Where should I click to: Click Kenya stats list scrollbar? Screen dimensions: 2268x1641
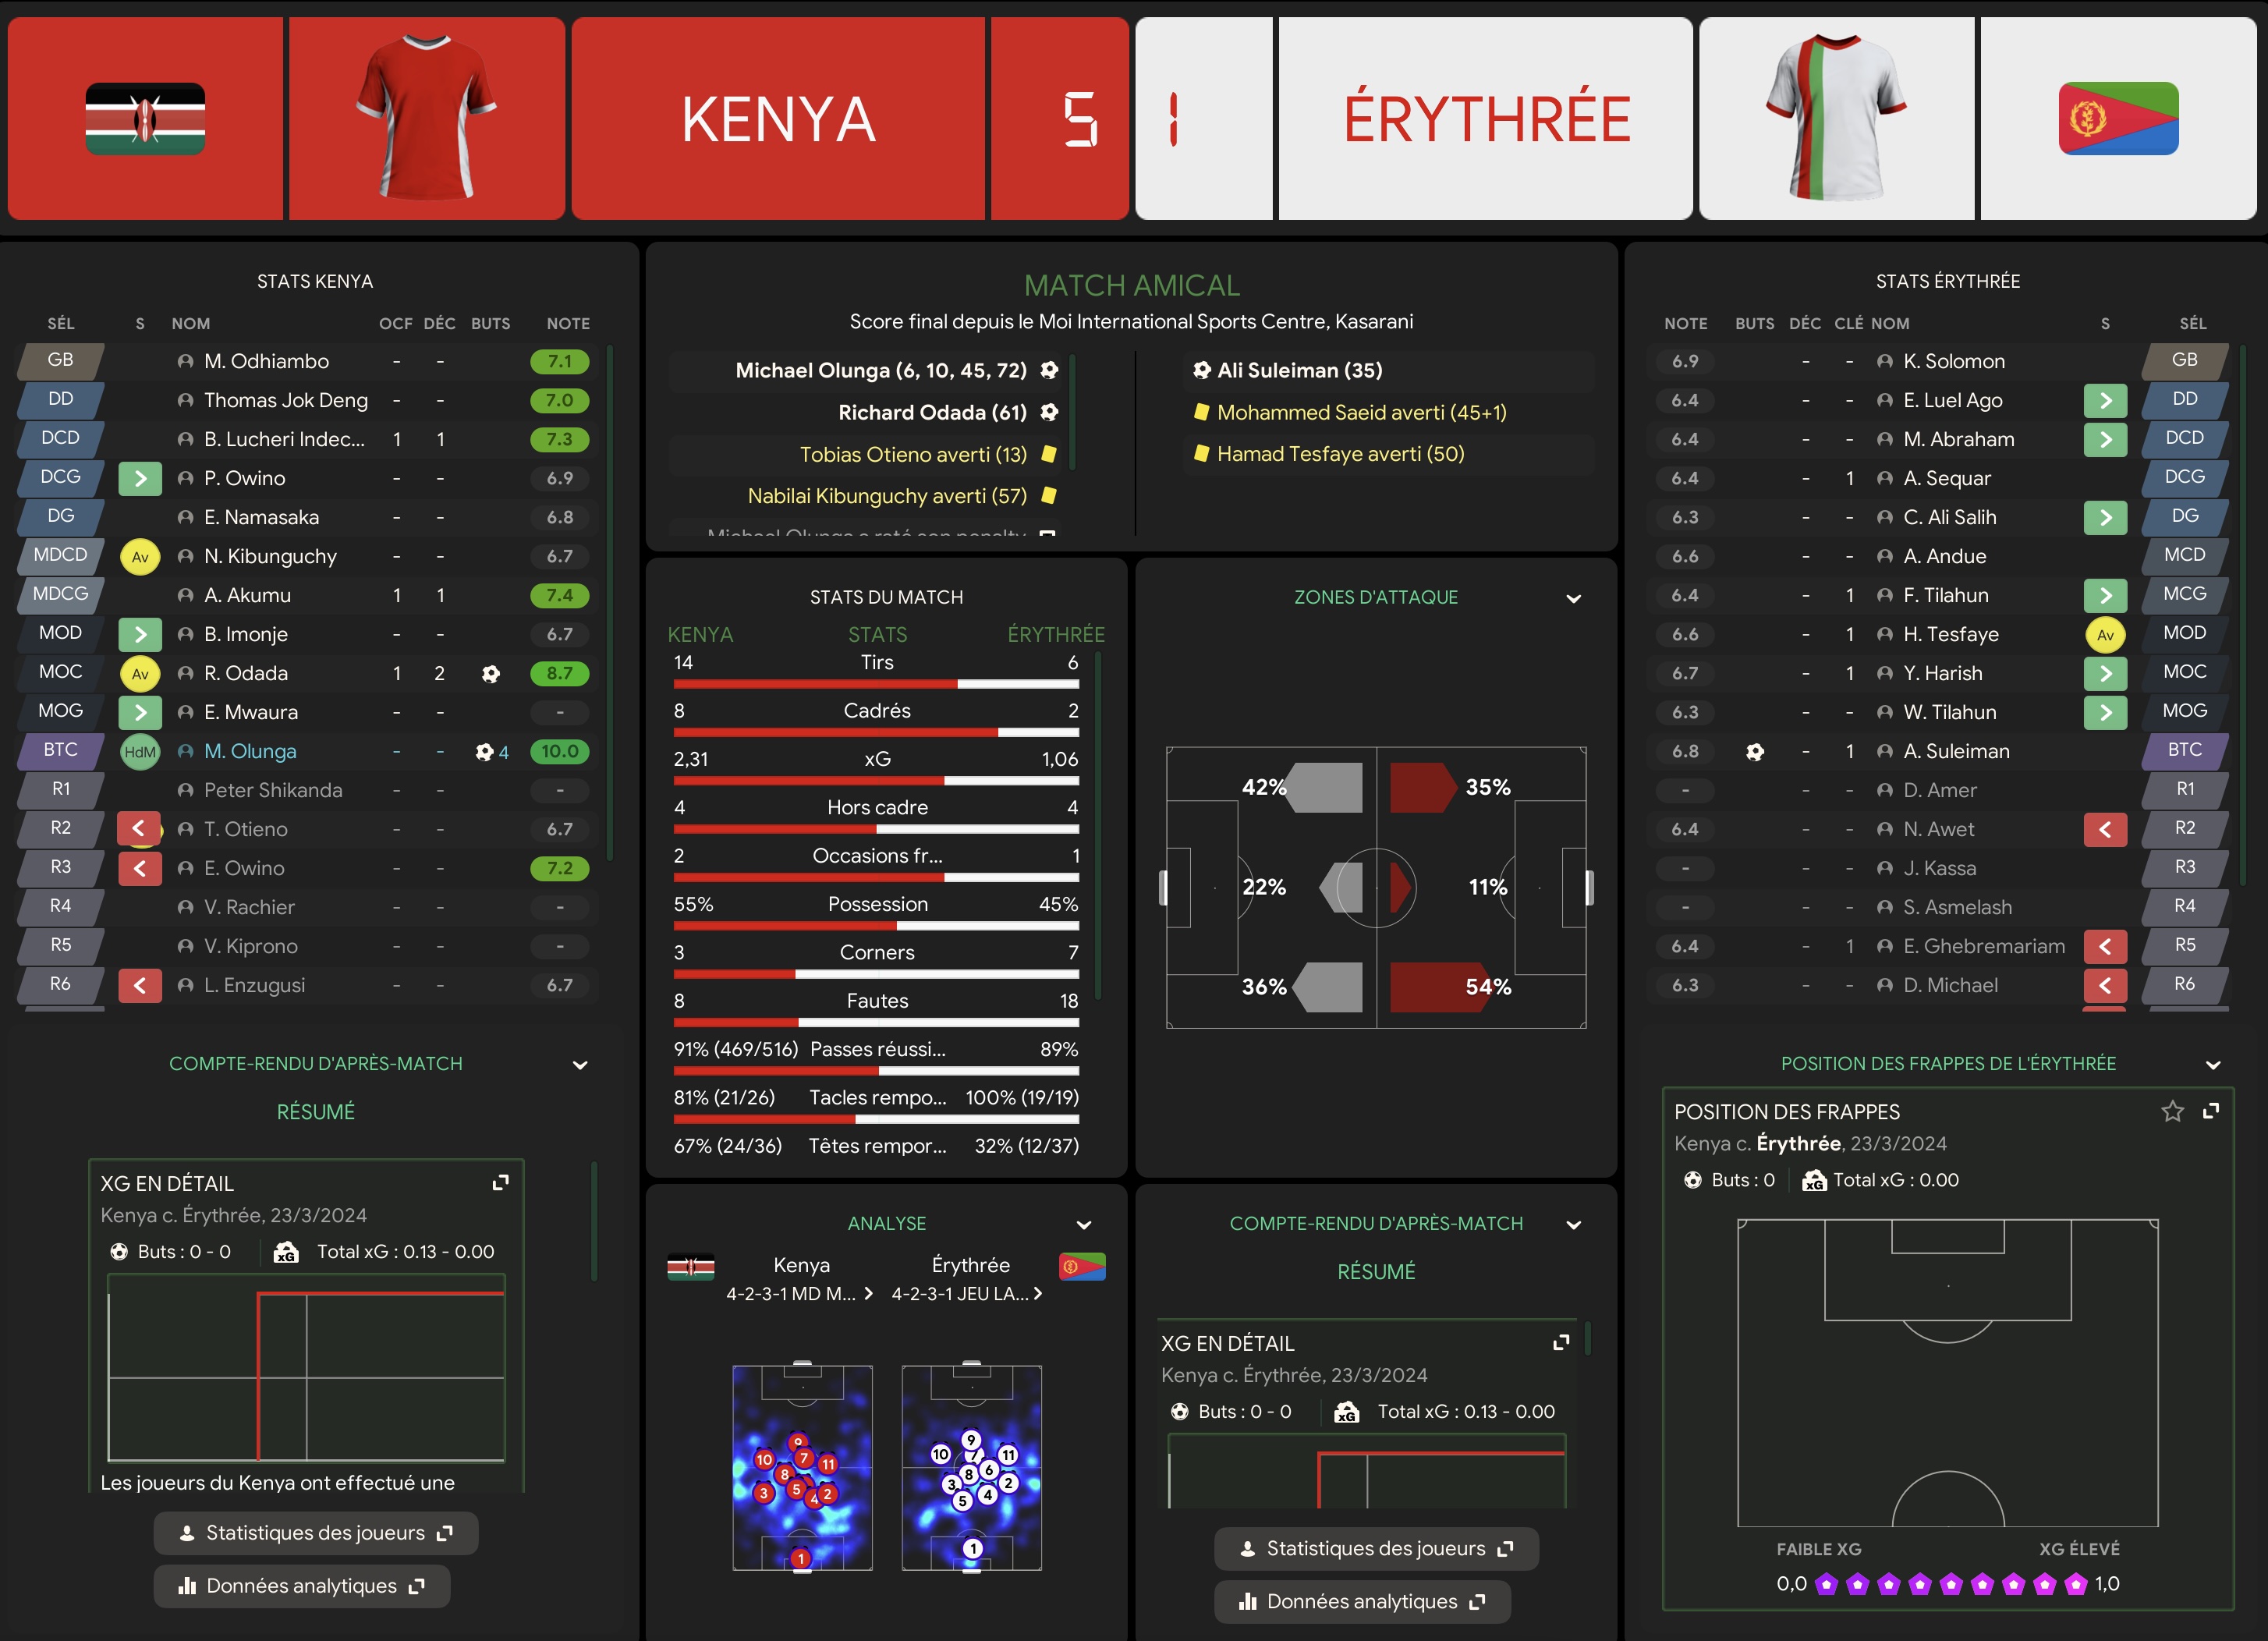(609, 603)
